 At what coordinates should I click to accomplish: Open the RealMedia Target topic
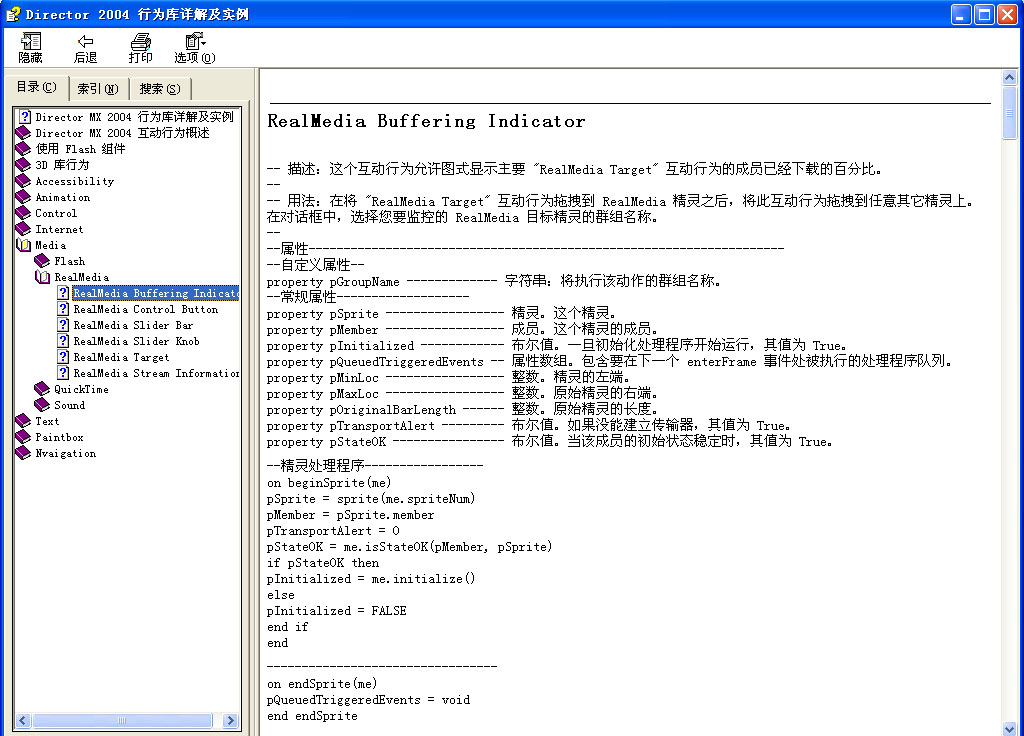(x=121, y=357)
